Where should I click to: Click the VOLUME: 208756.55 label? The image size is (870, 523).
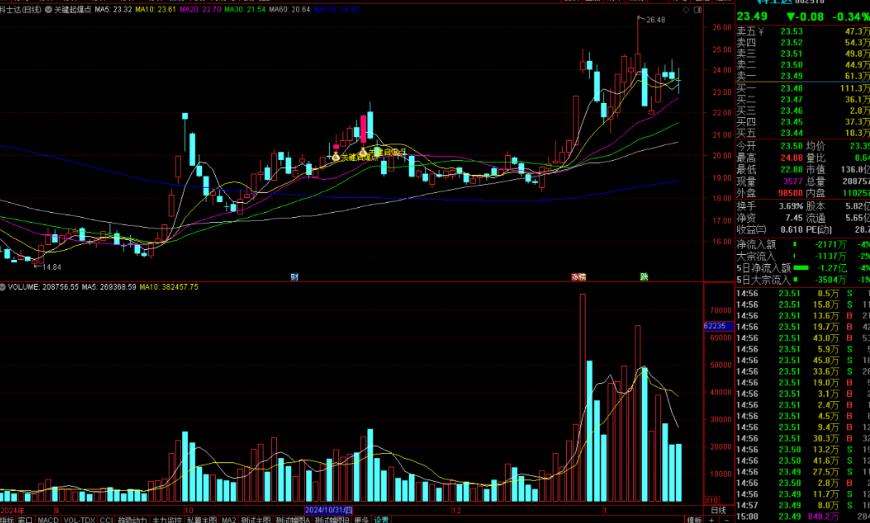[44, 287]
